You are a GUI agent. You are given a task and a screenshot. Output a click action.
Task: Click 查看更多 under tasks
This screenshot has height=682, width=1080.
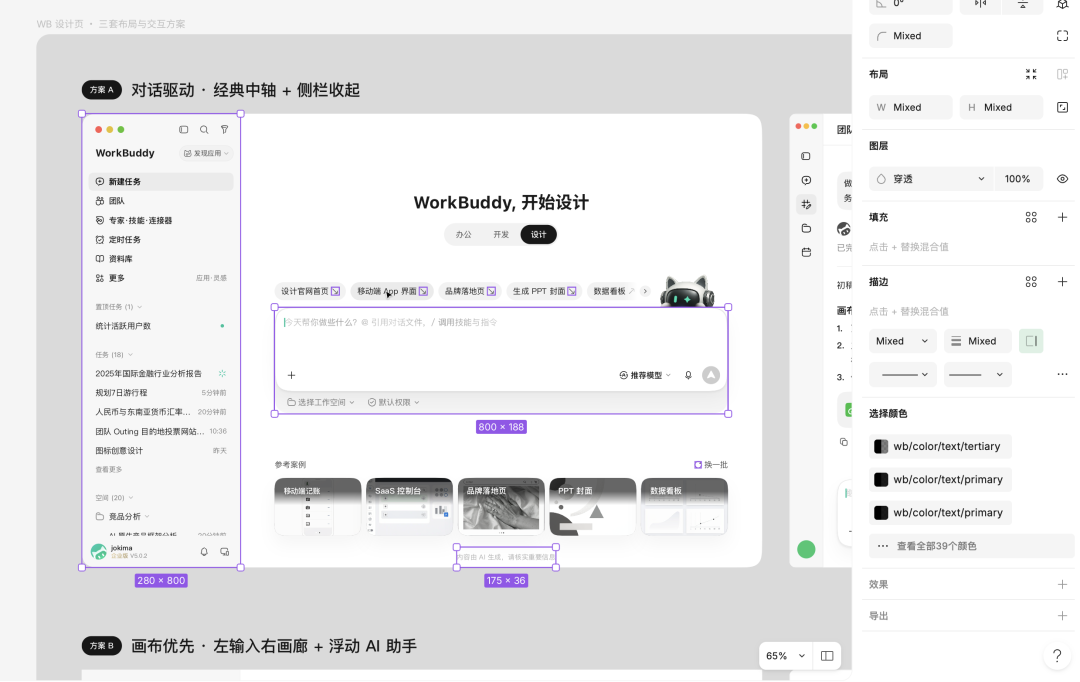pyautogui.click(x=108, y=470)
